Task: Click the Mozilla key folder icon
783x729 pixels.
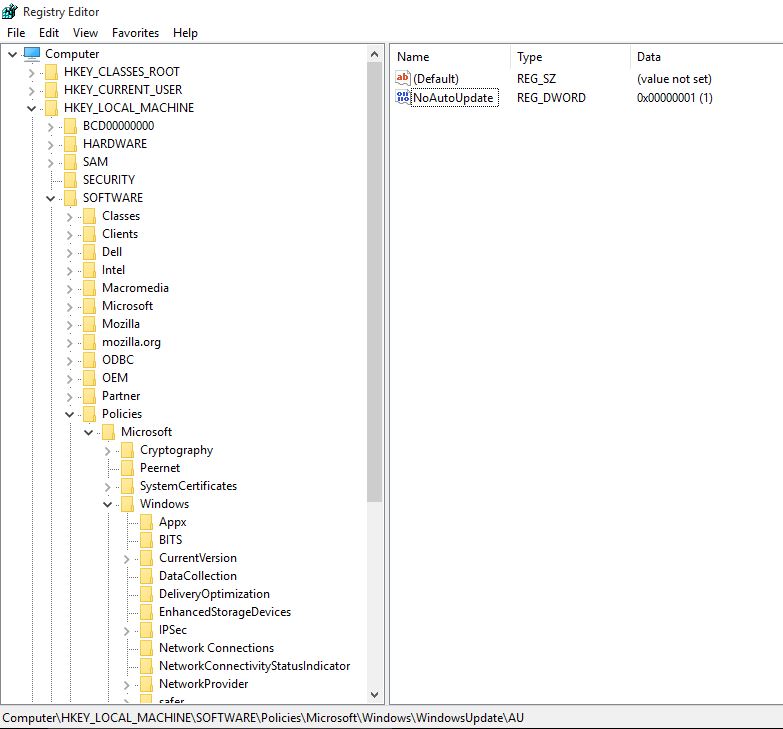Action: (89, 324)
